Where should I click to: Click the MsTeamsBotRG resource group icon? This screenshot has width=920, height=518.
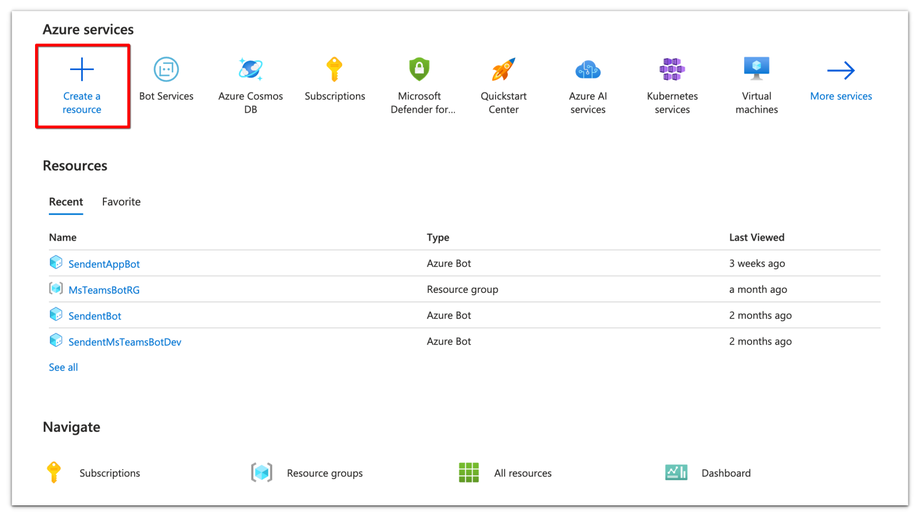tap(56, 288)
